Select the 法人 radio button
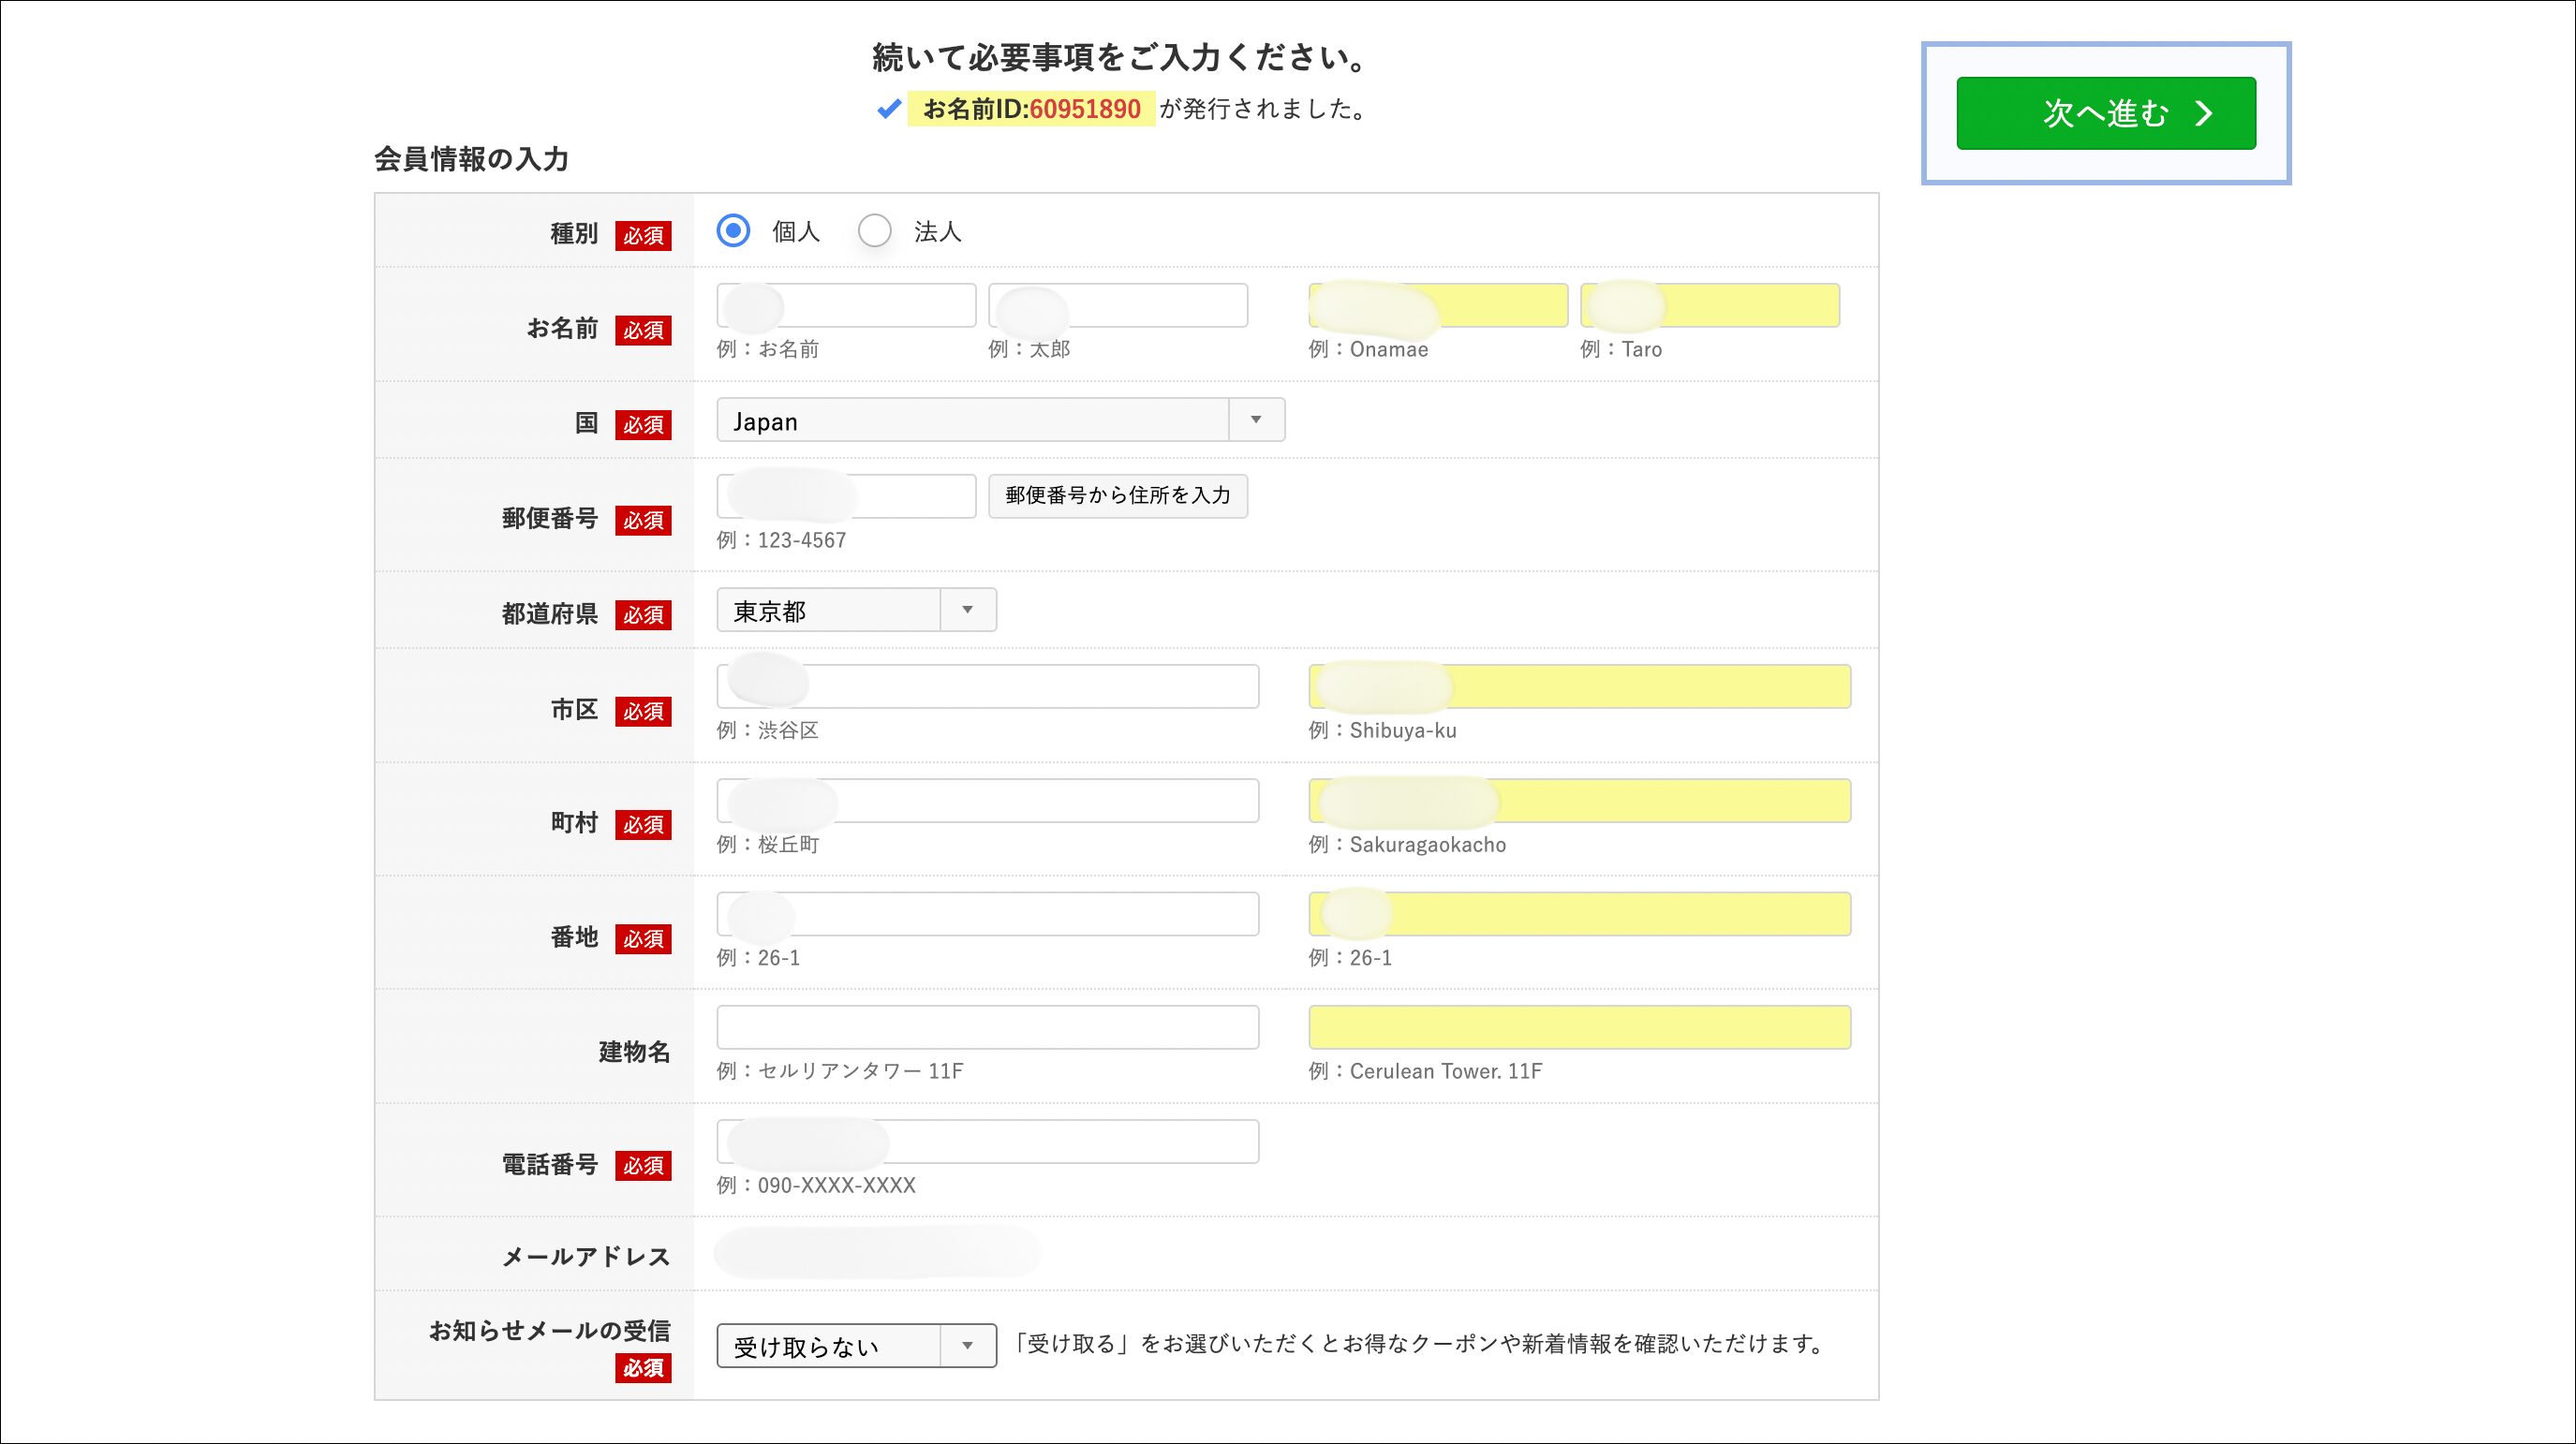2576x1444 pixels. [x=875, y=231]
